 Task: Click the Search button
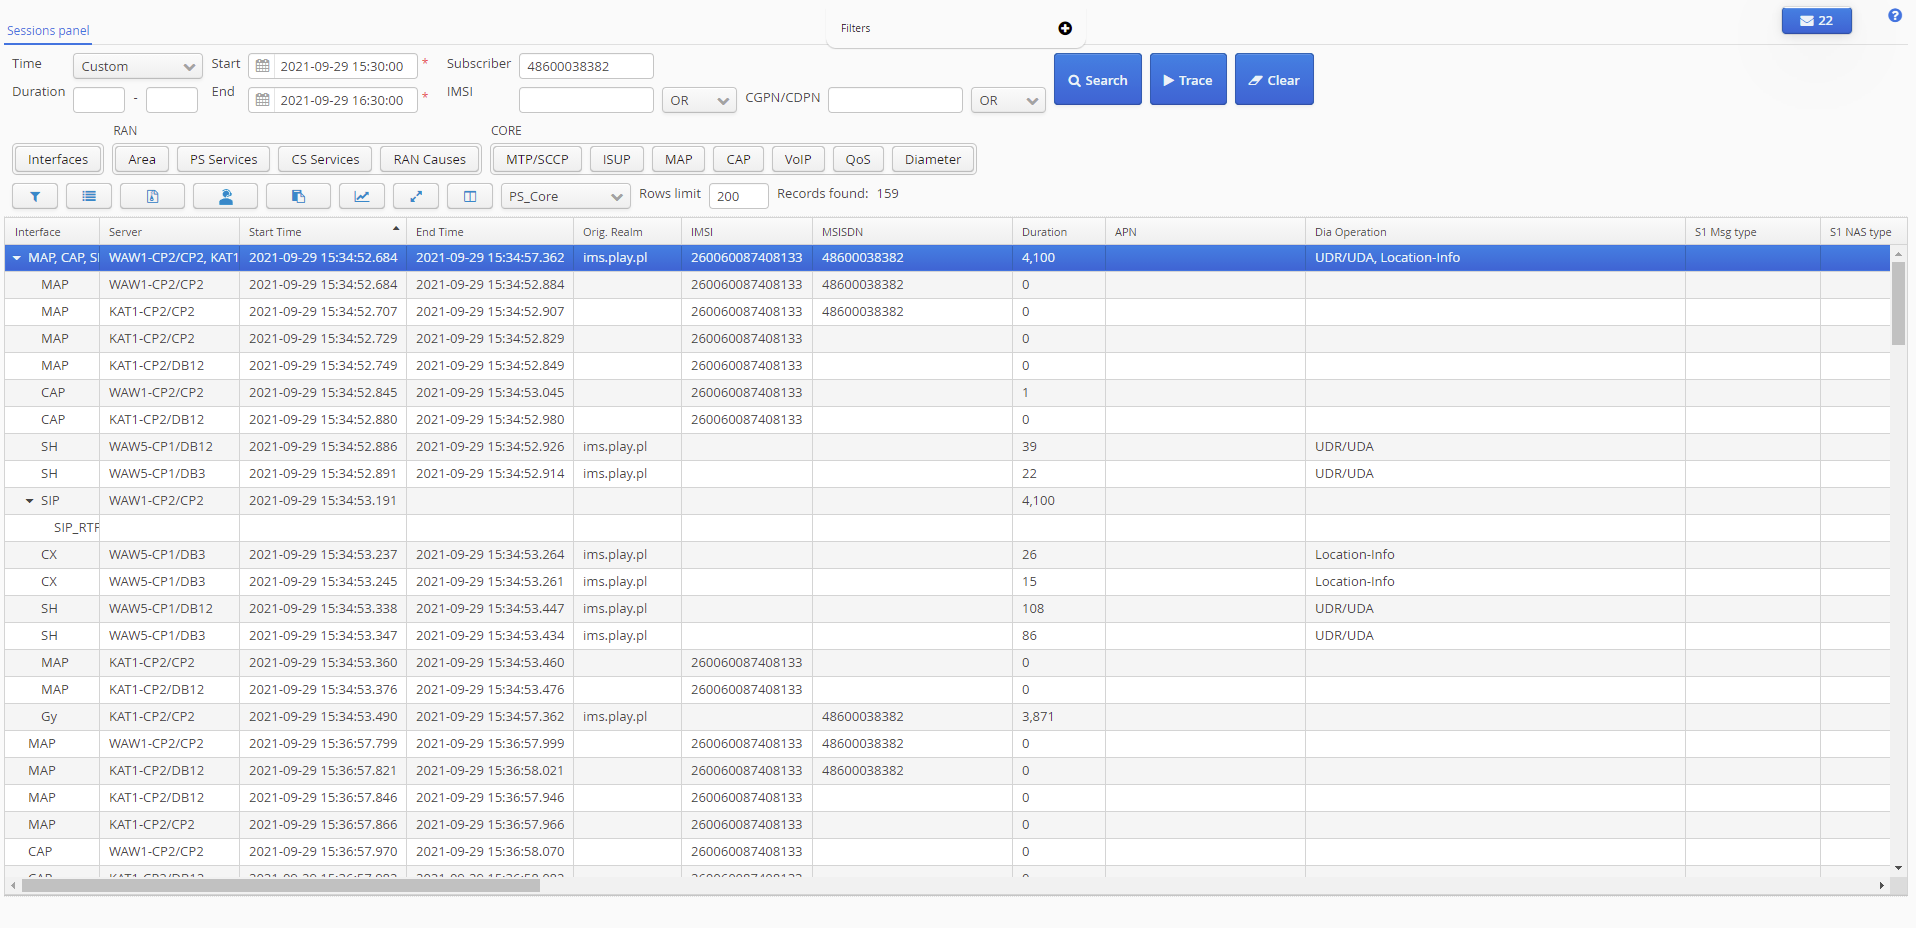tap(1098, 79)
